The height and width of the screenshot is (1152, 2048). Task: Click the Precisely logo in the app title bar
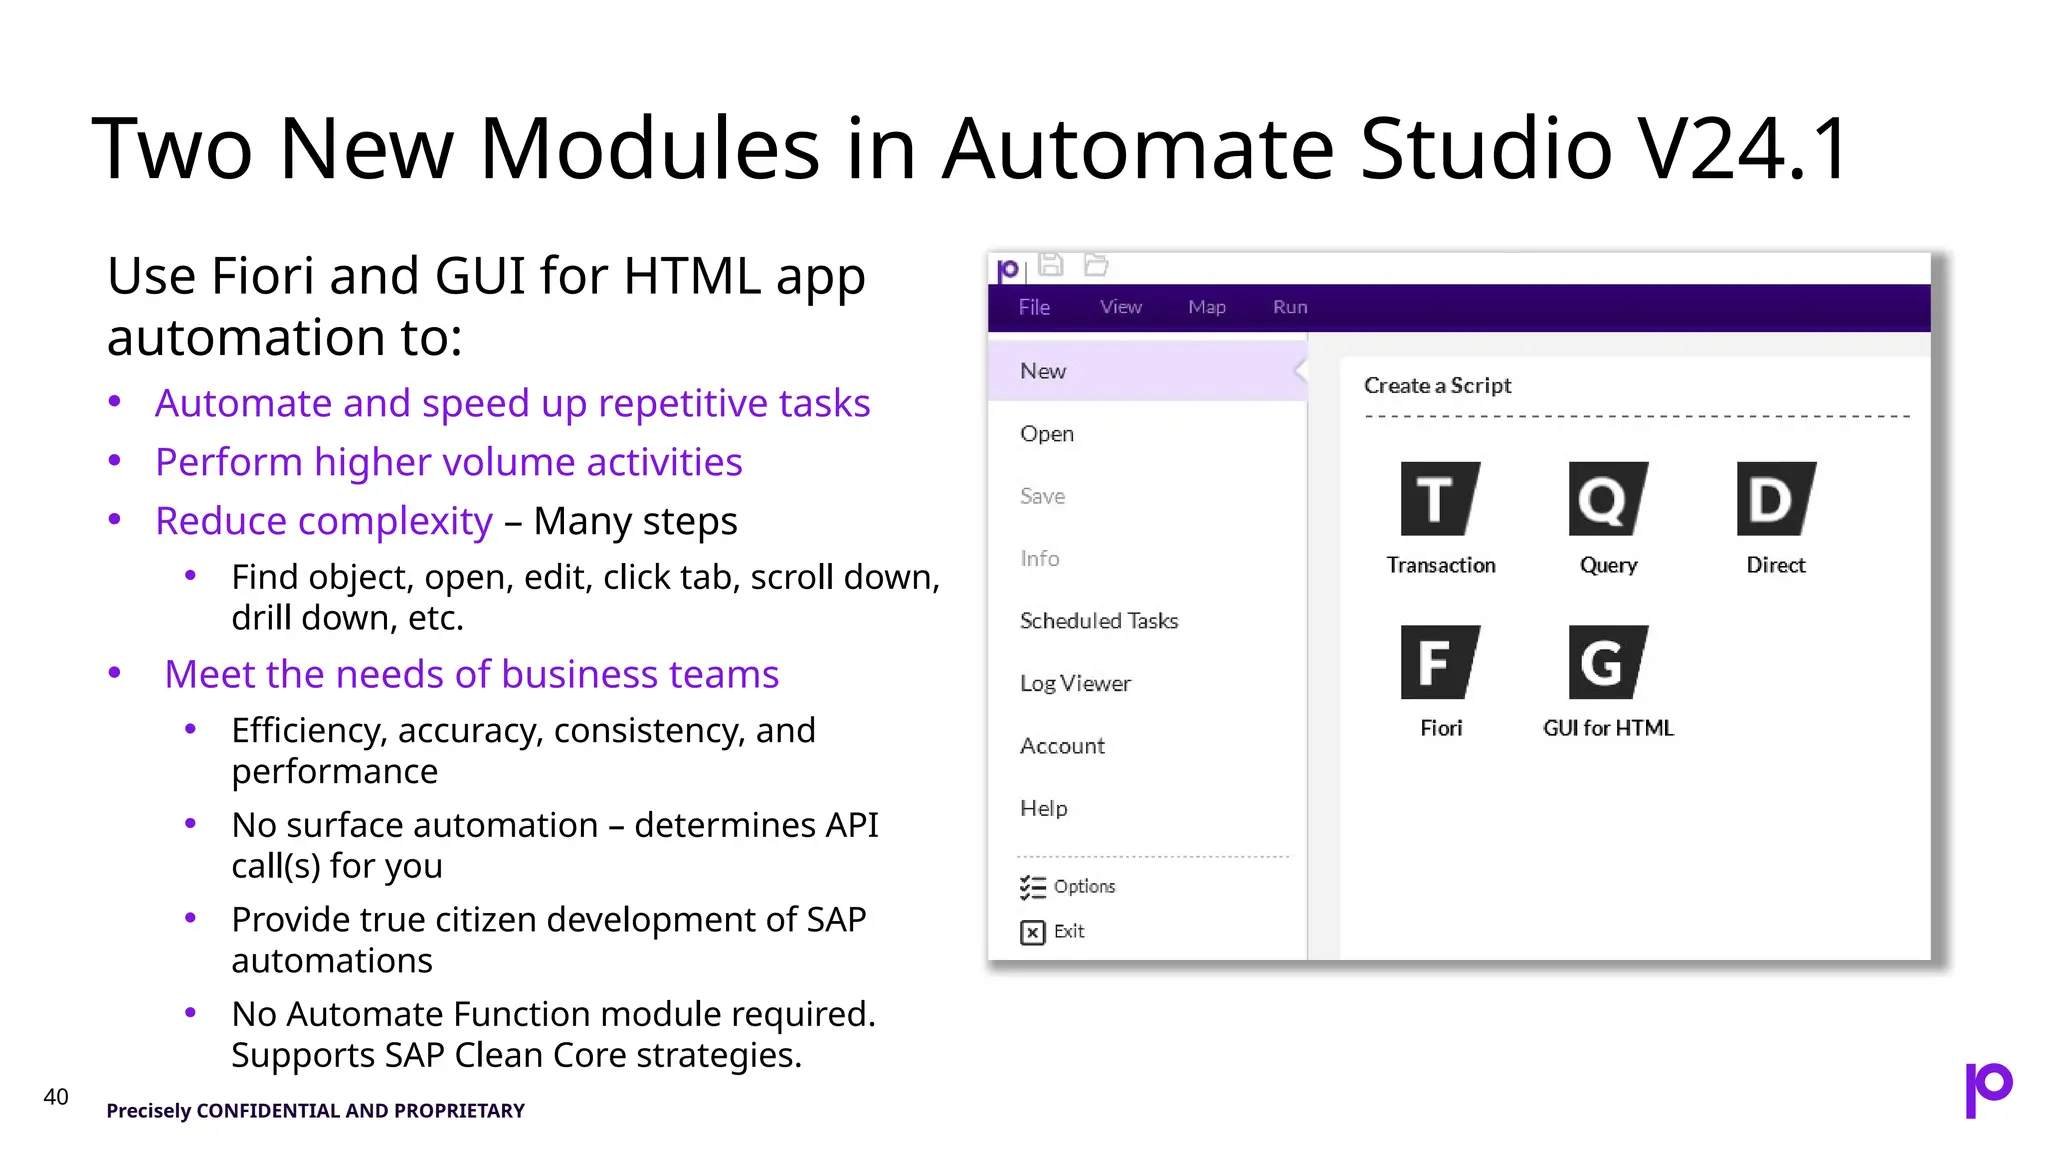point(1007,269)
